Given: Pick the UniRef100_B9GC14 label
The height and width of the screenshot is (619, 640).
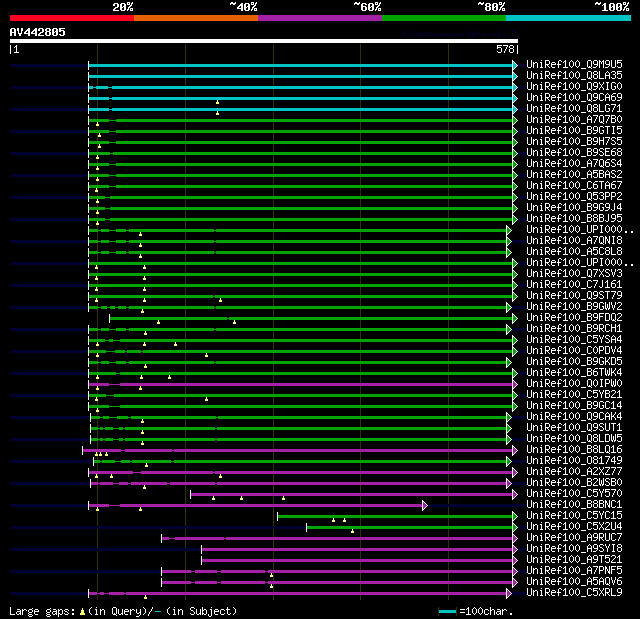Looking at the screenshot, I should coord(574,406).
